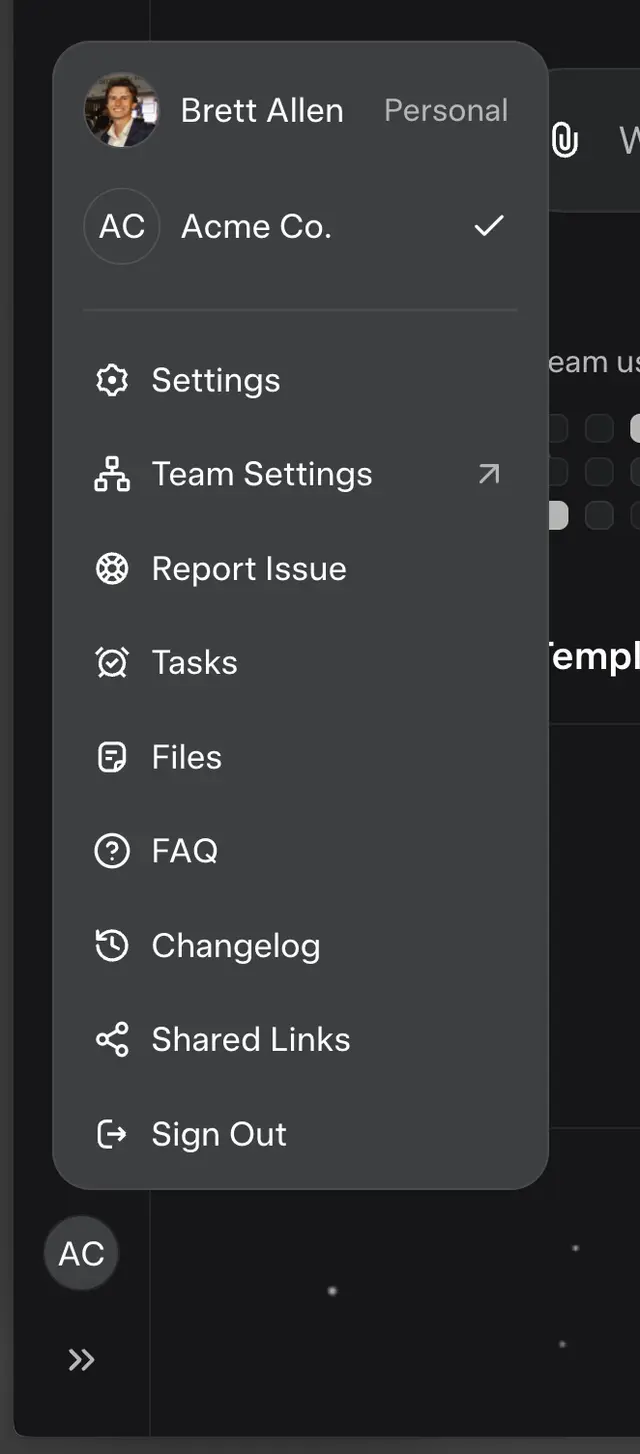Click the Sign Out arrow icon
640x1454 pixels.
[112, 1134]
